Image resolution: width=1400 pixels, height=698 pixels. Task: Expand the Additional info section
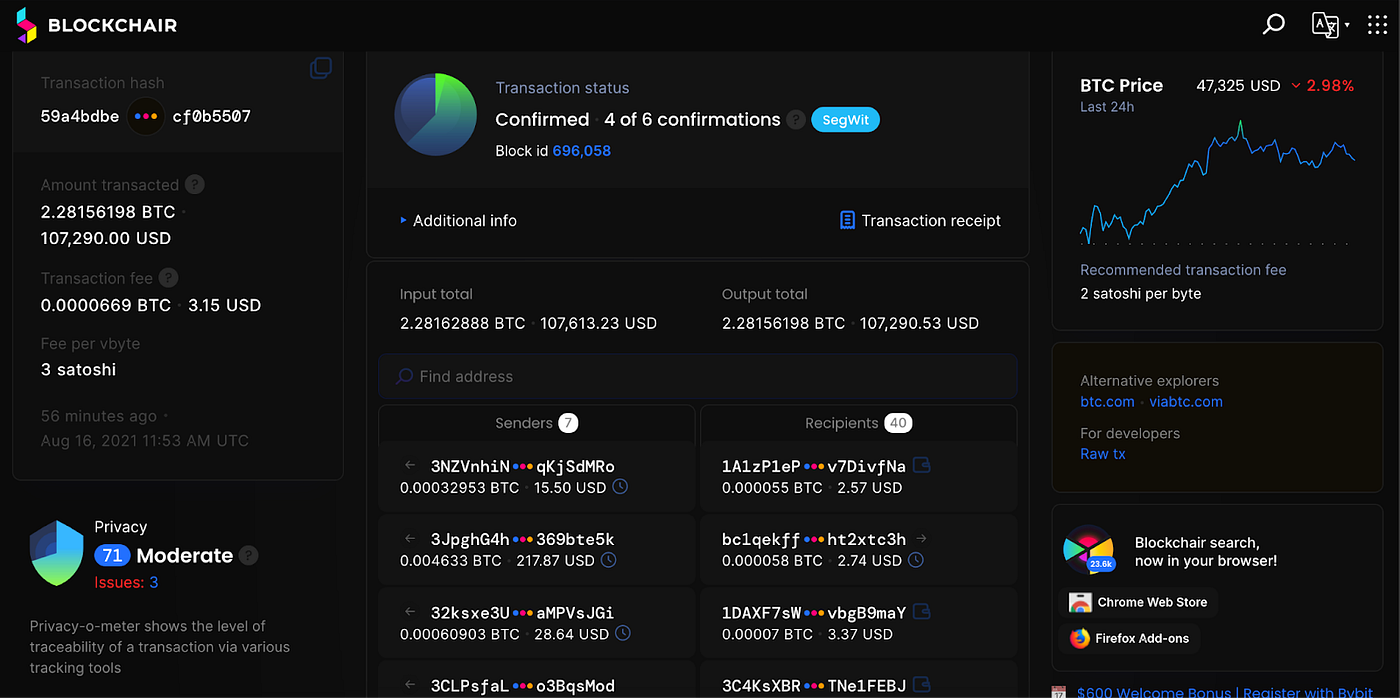(459, 221)
